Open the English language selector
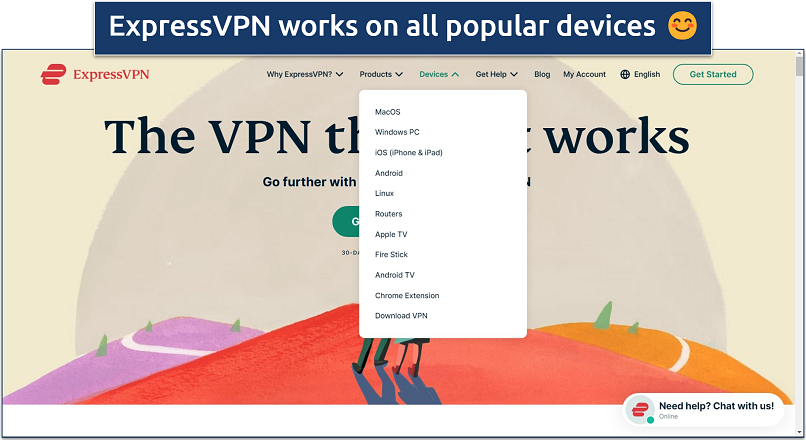 640,75
